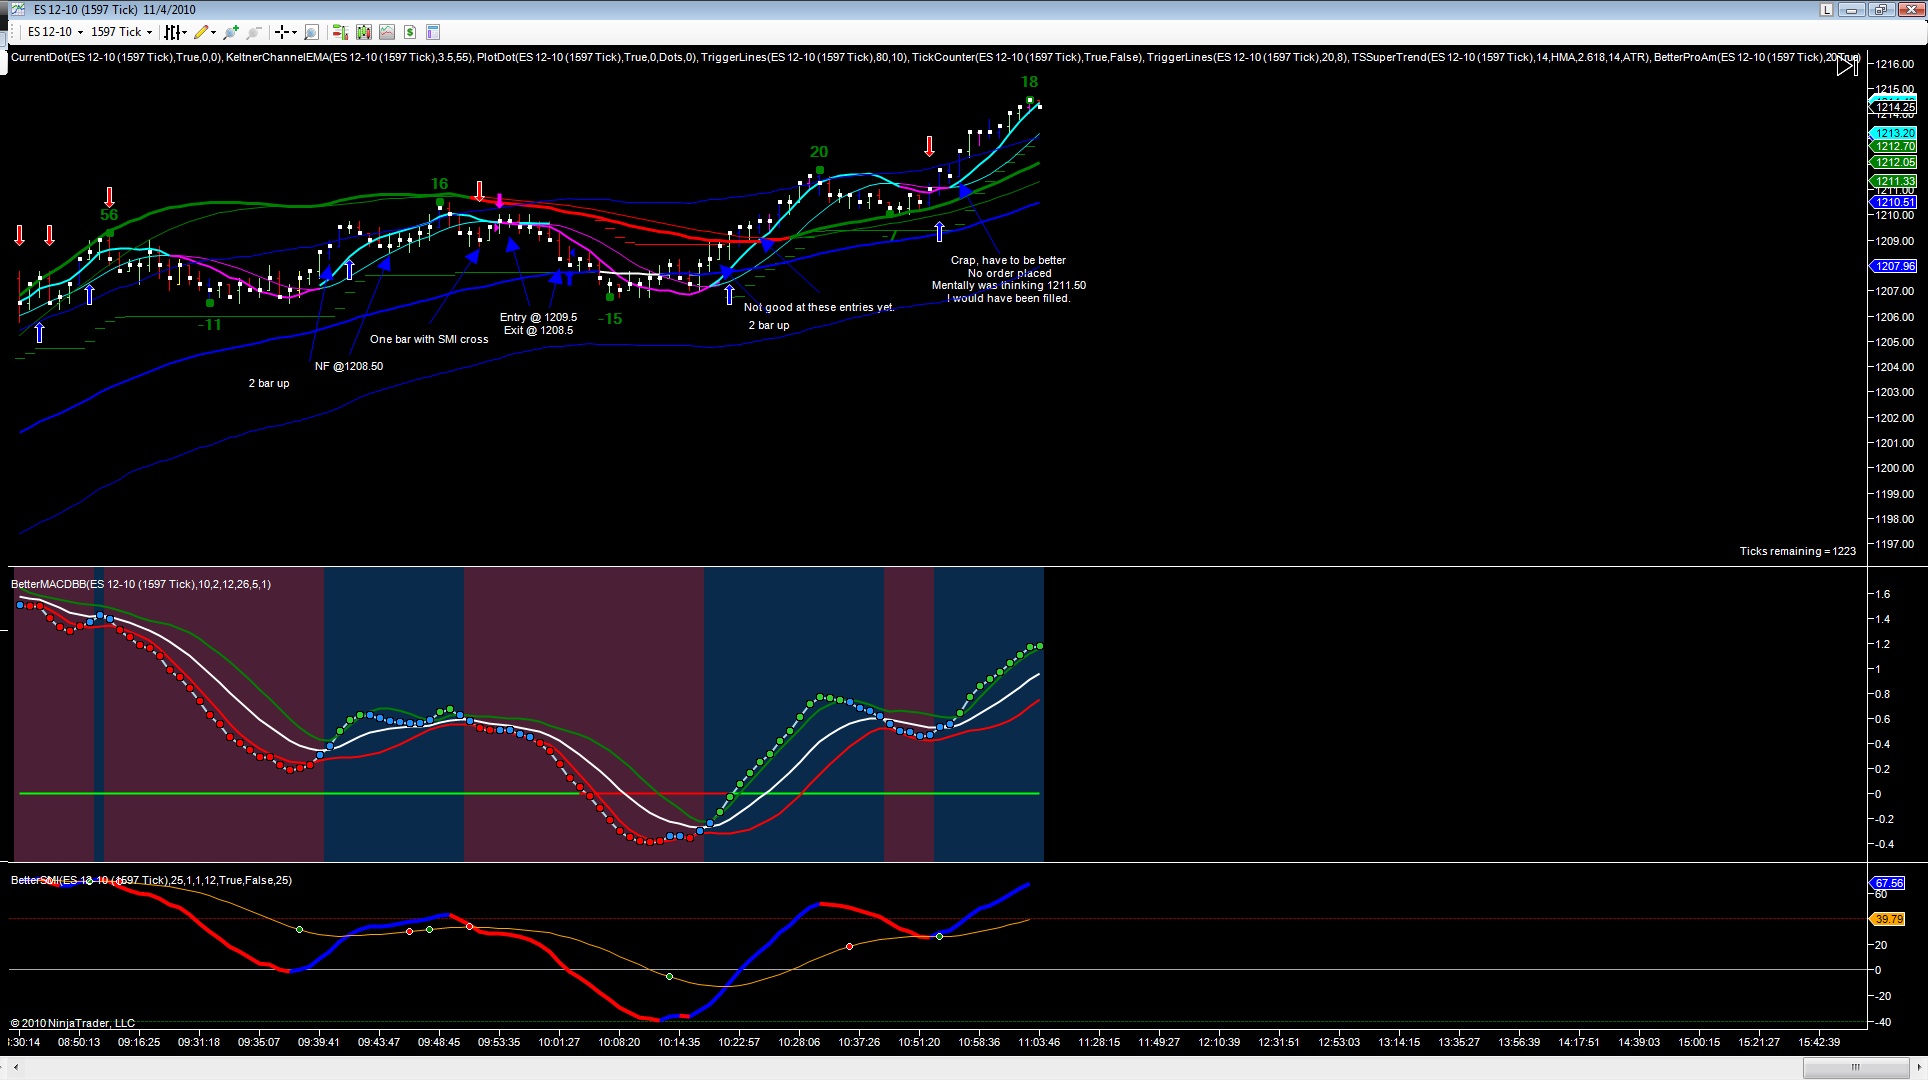Click the green 16 swing label
The image size is (1928, 1080).
(x=439, y=184)
